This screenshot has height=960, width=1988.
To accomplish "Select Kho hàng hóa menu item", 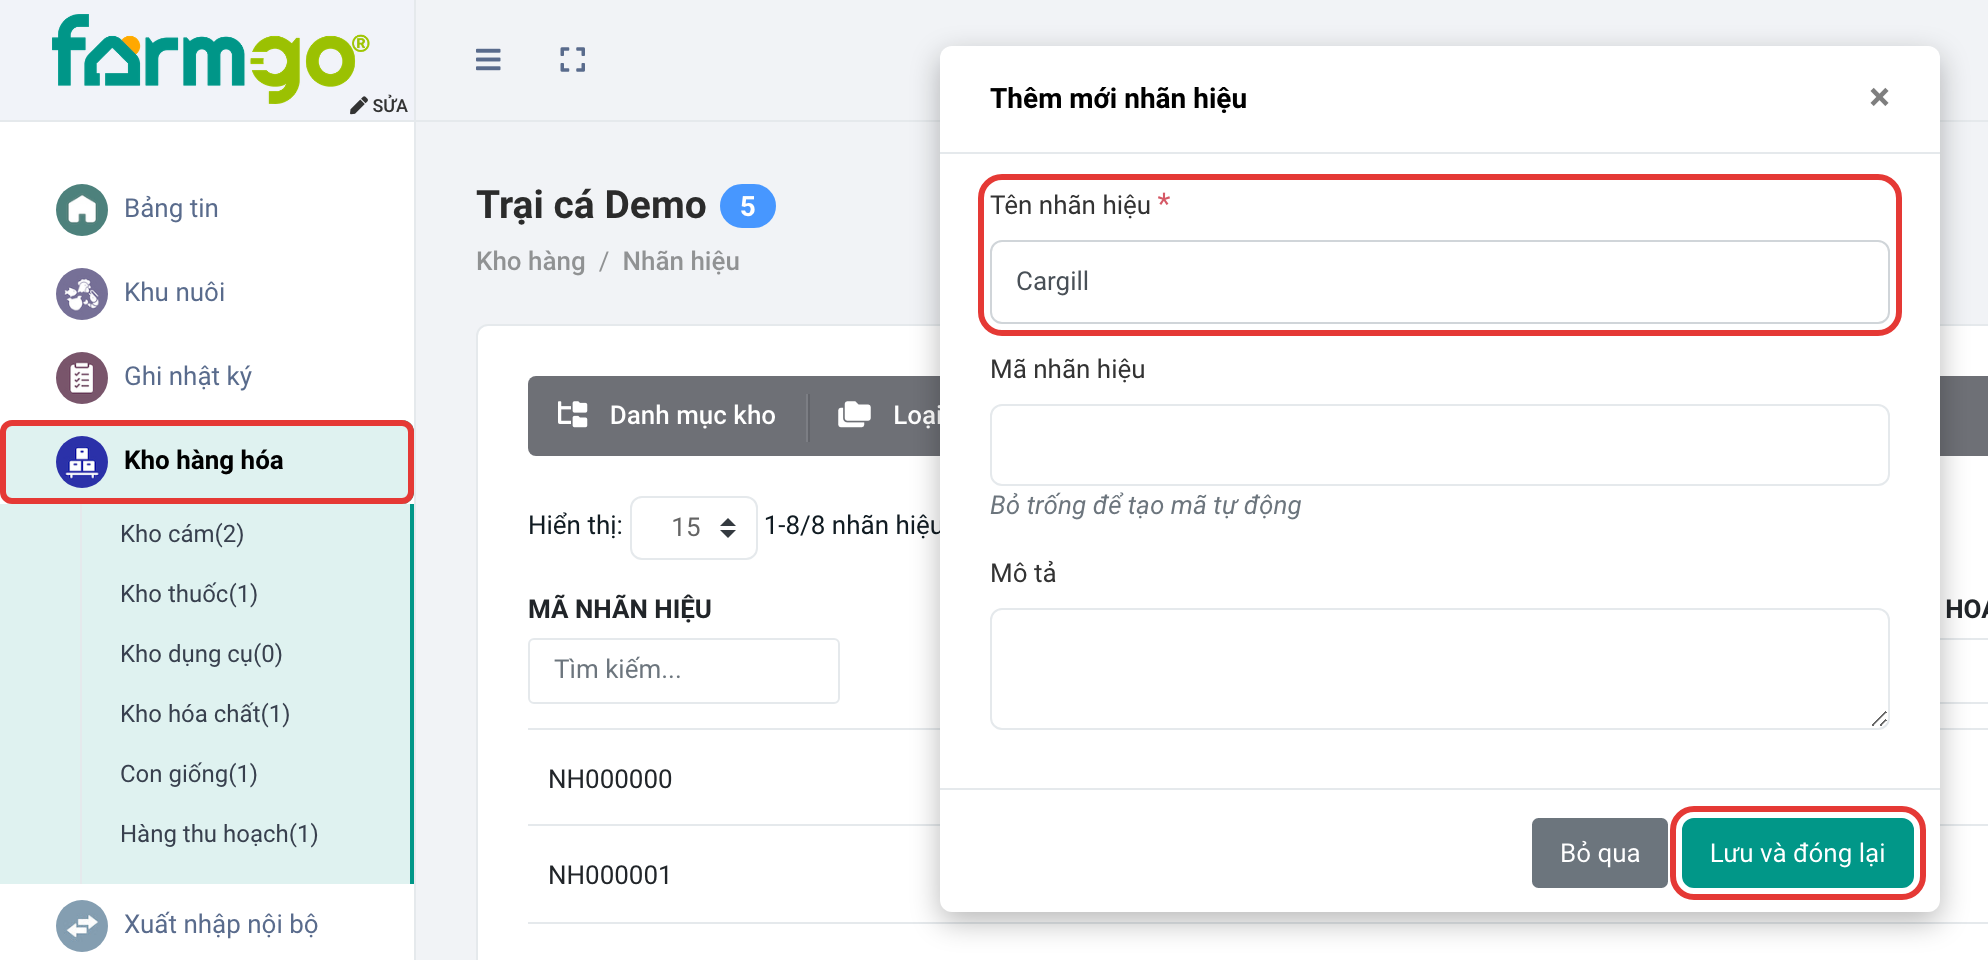I will tap(207, 461).
